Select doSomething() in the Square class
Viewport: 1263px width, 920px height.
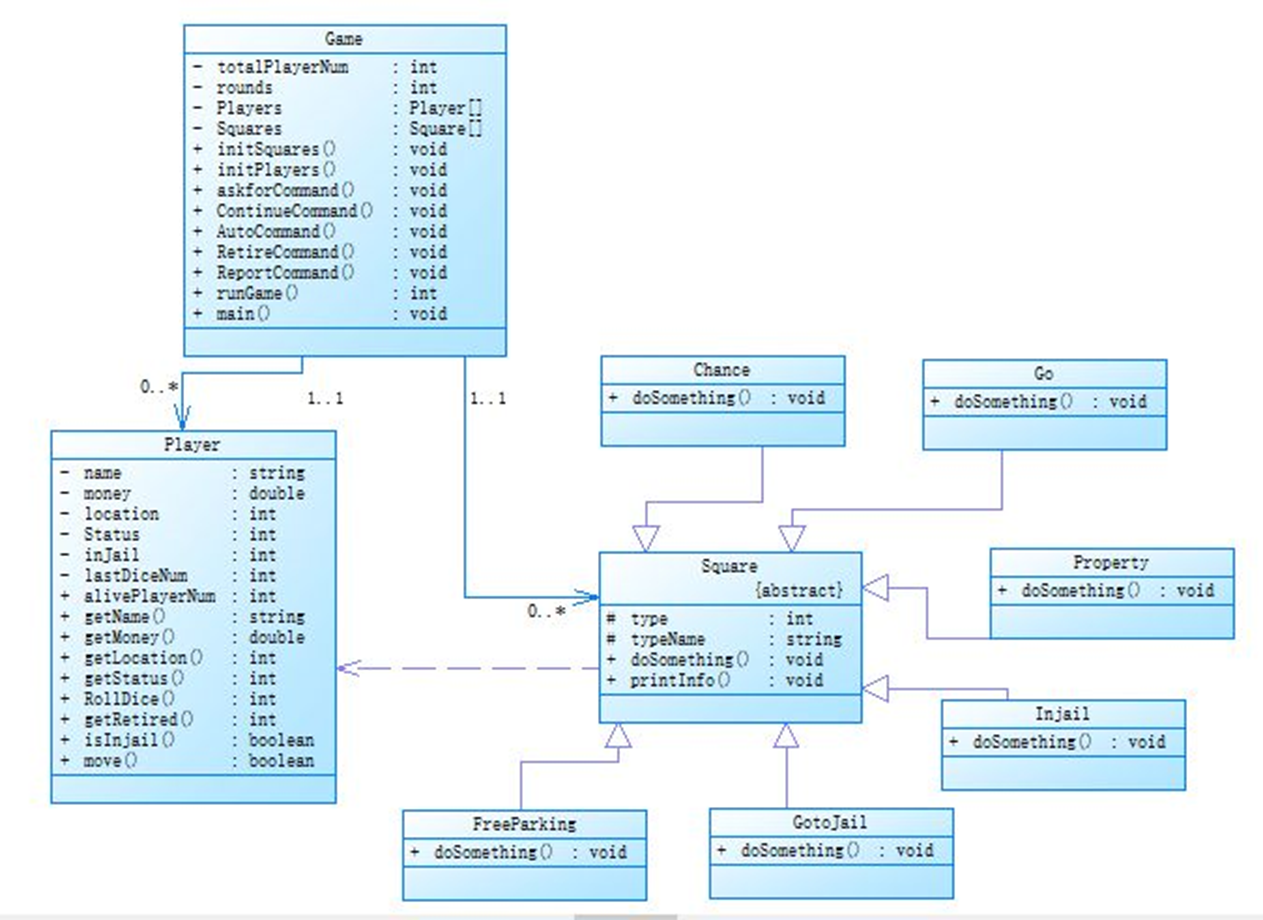pyautogui.click(x=689, y=660)
